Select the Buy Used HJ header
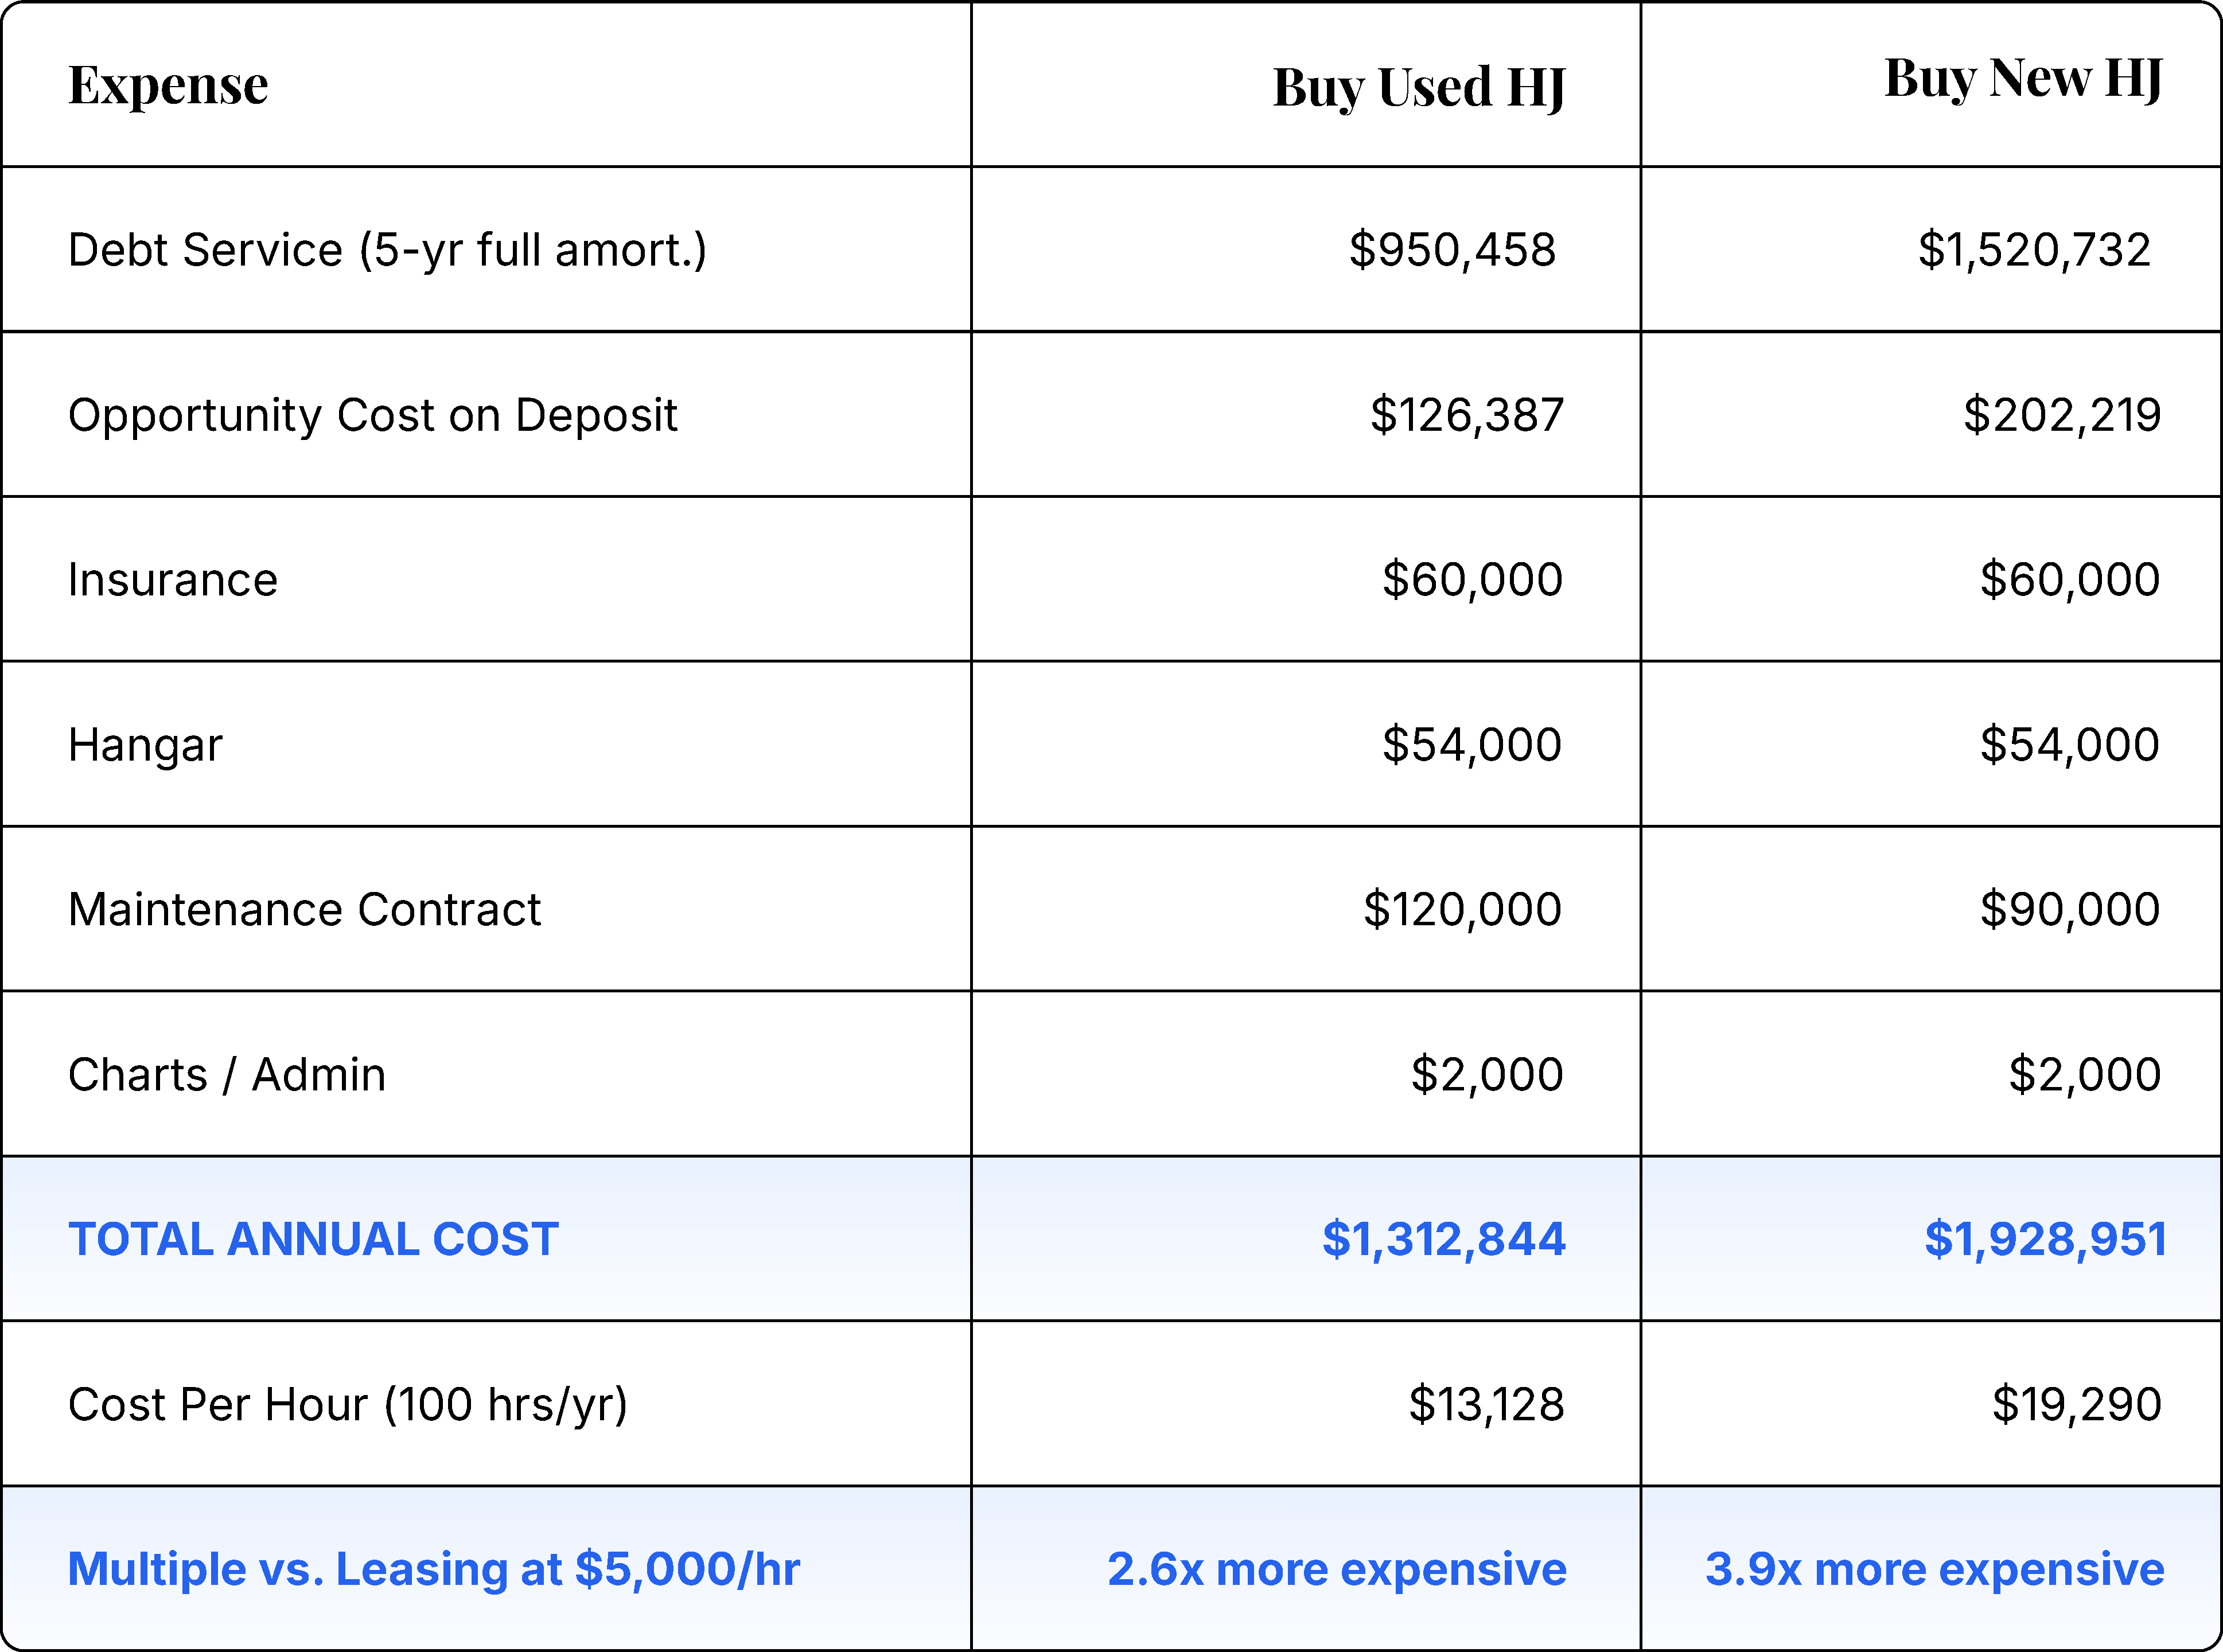2223x1652 pixels. click(1418, 88)
